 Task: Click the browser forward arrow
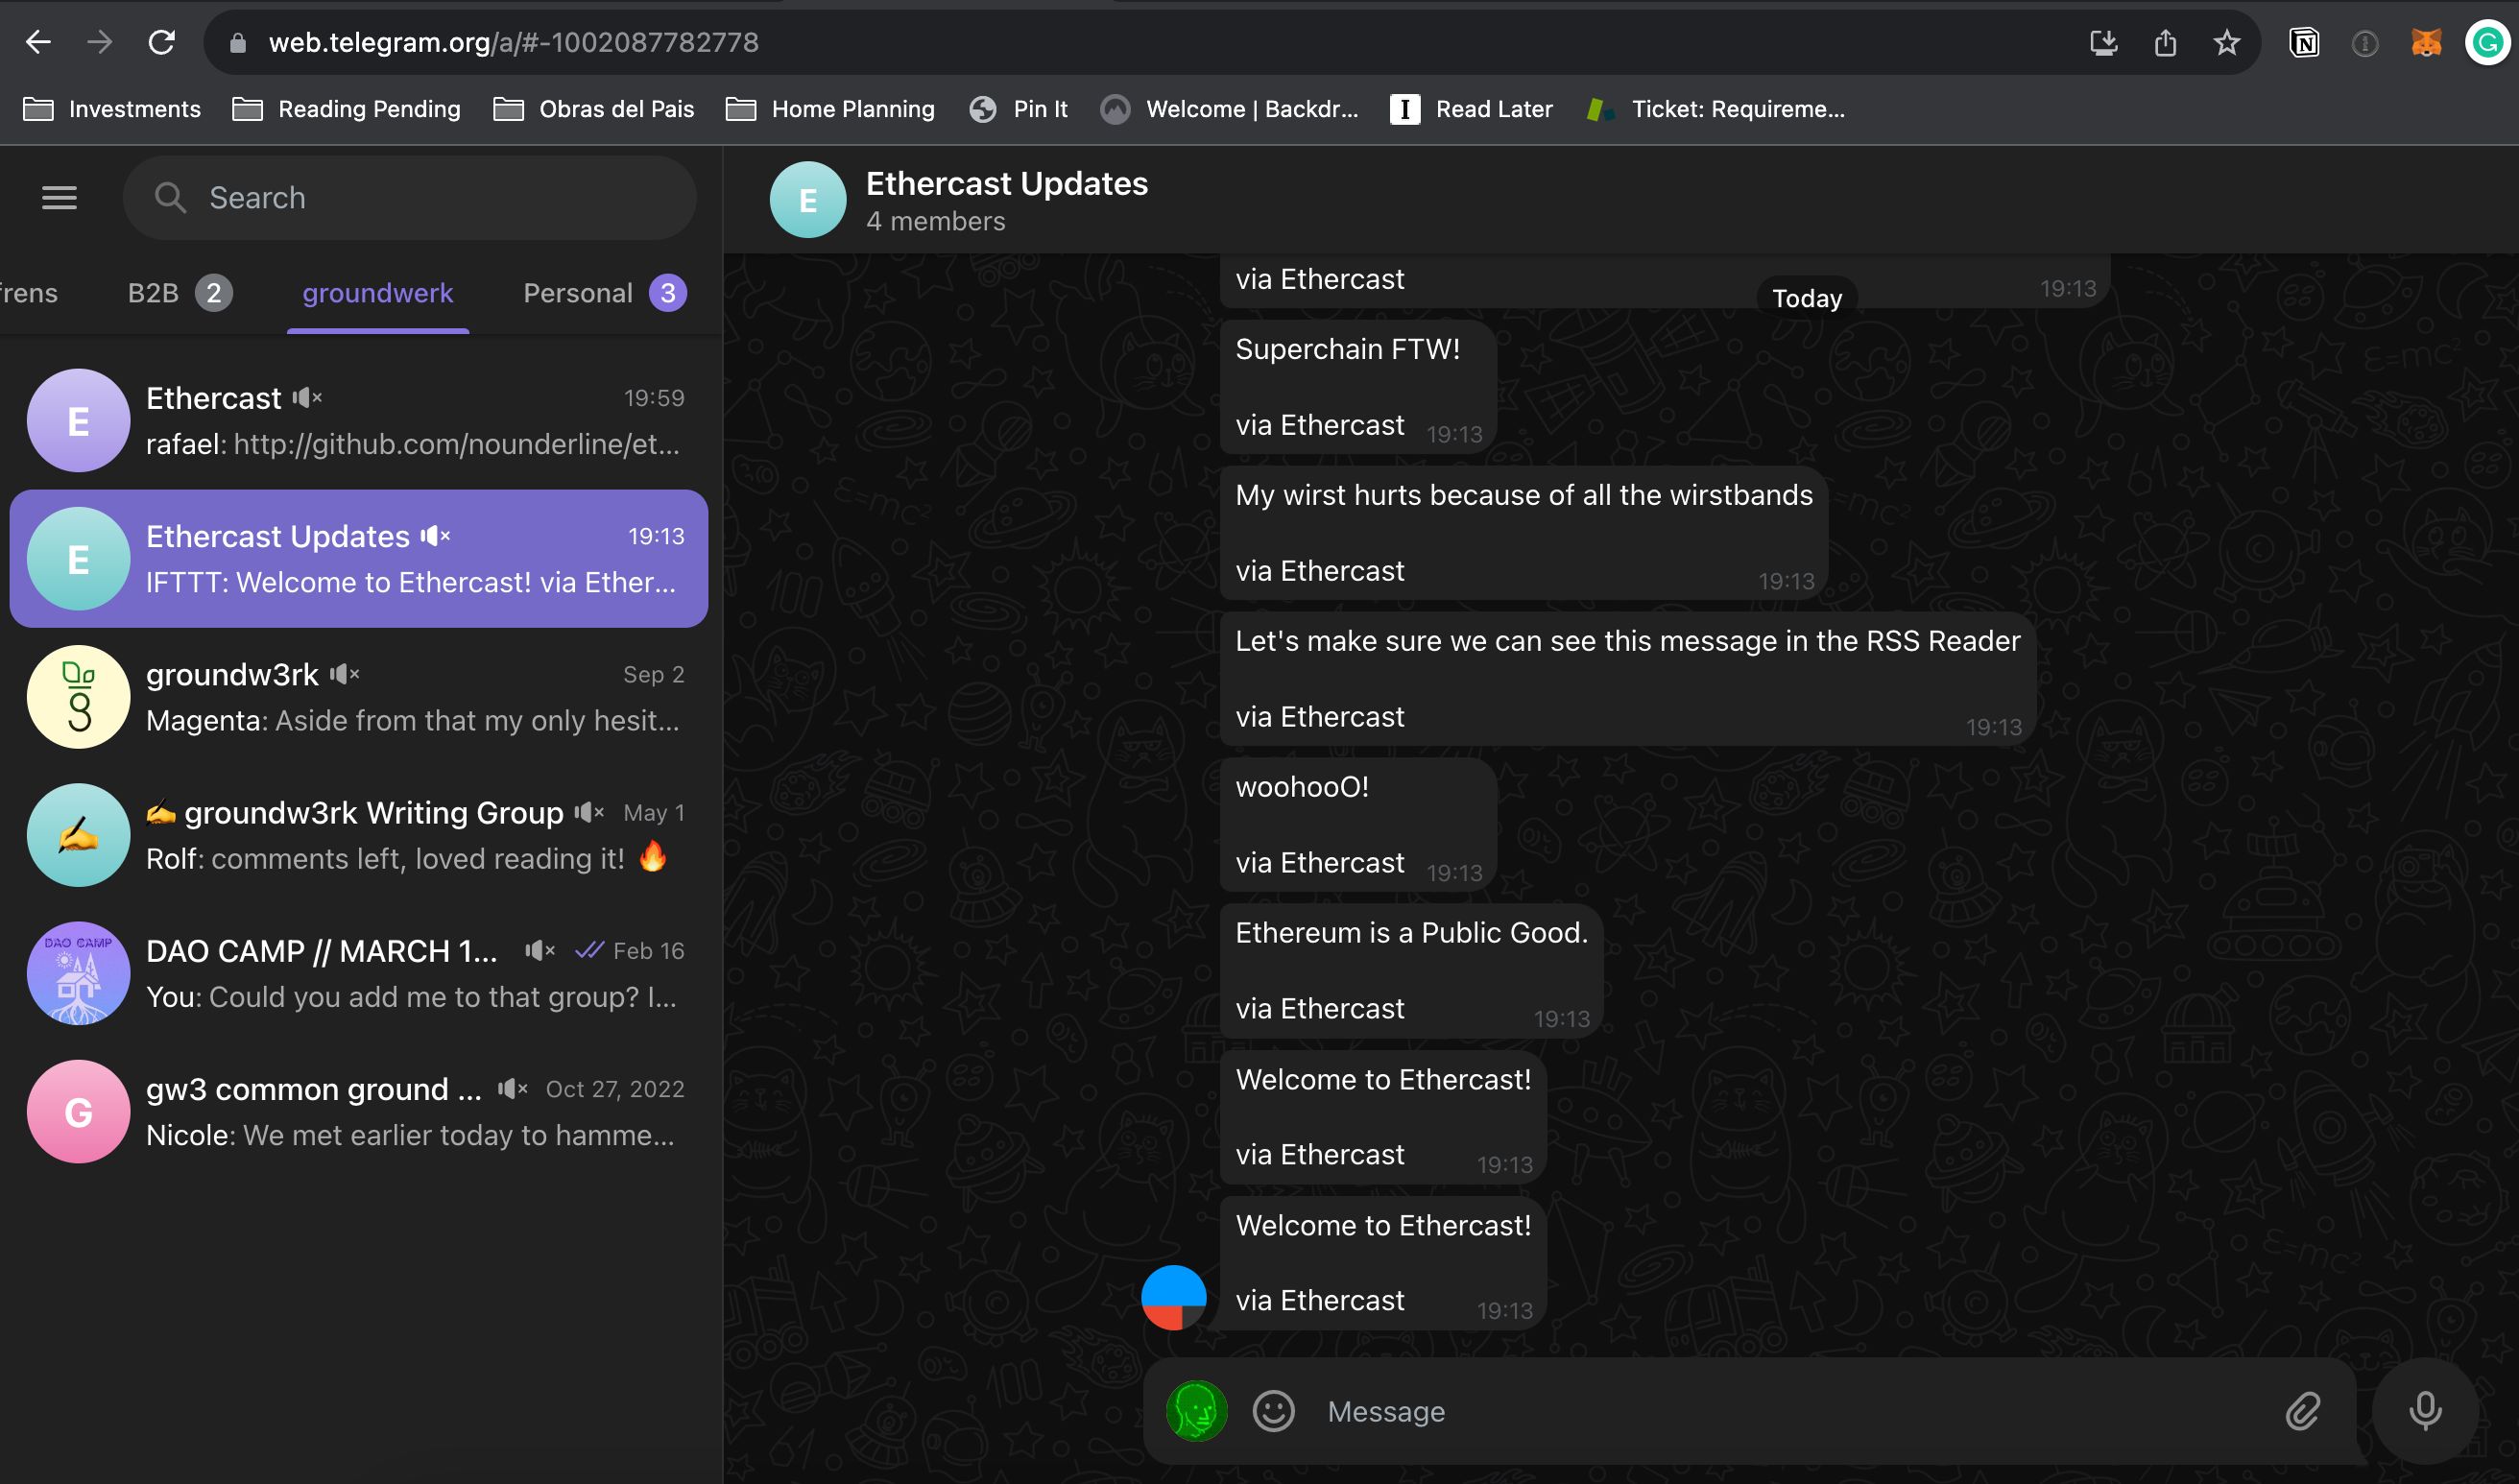coord(99,42)
